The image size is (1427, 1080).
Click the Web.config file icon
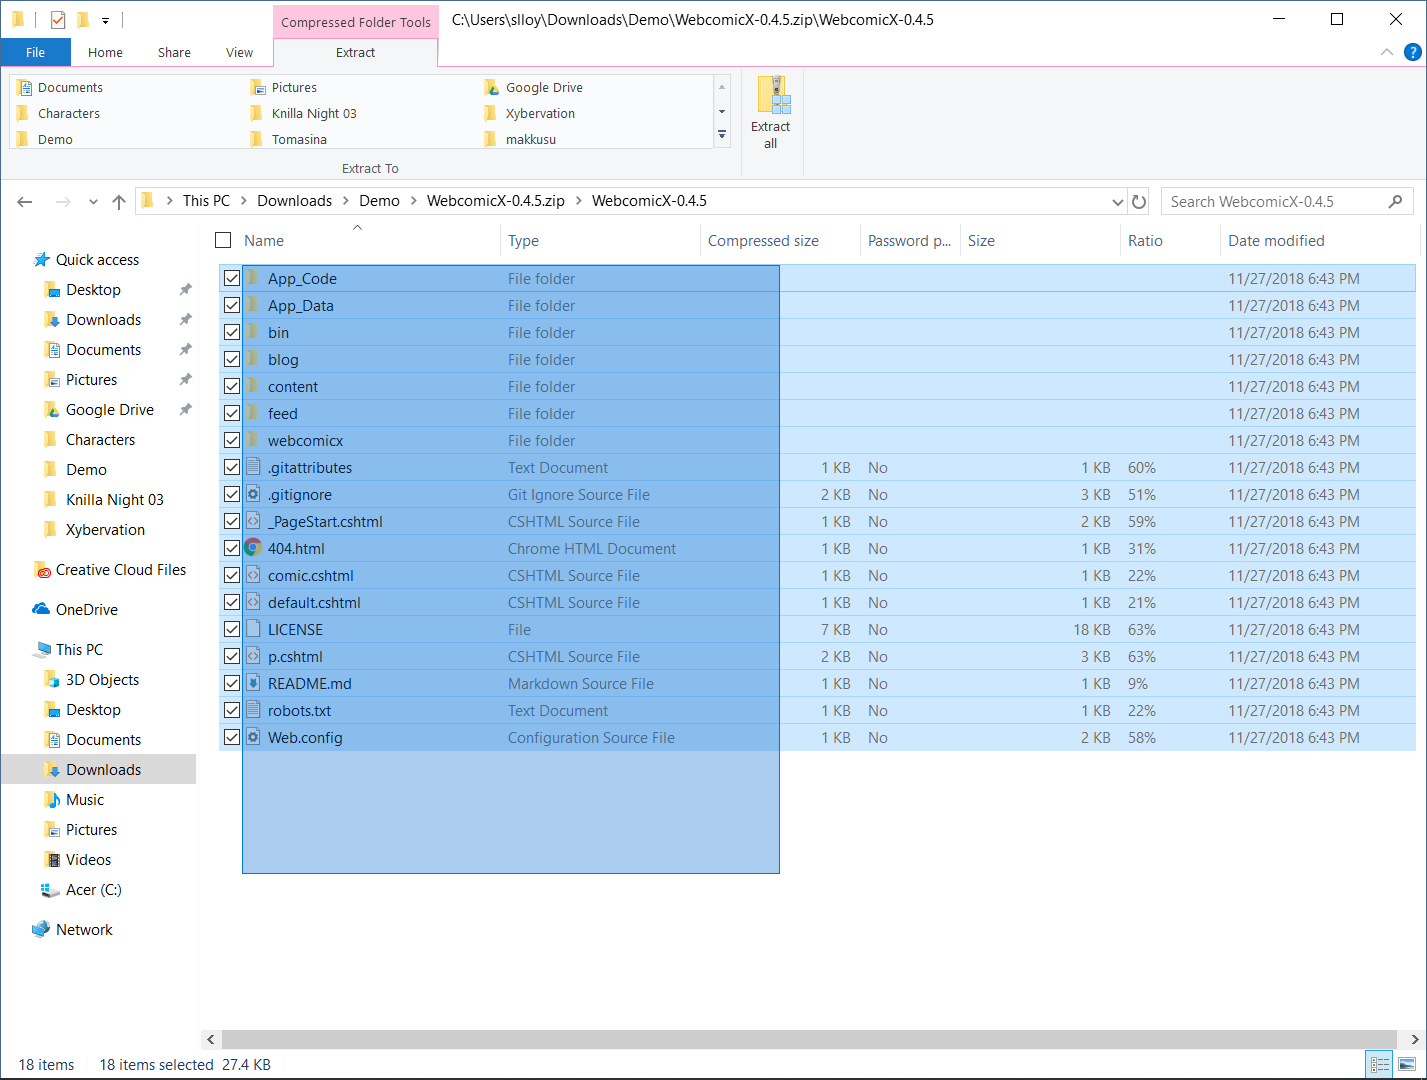(x=253, y=737)
